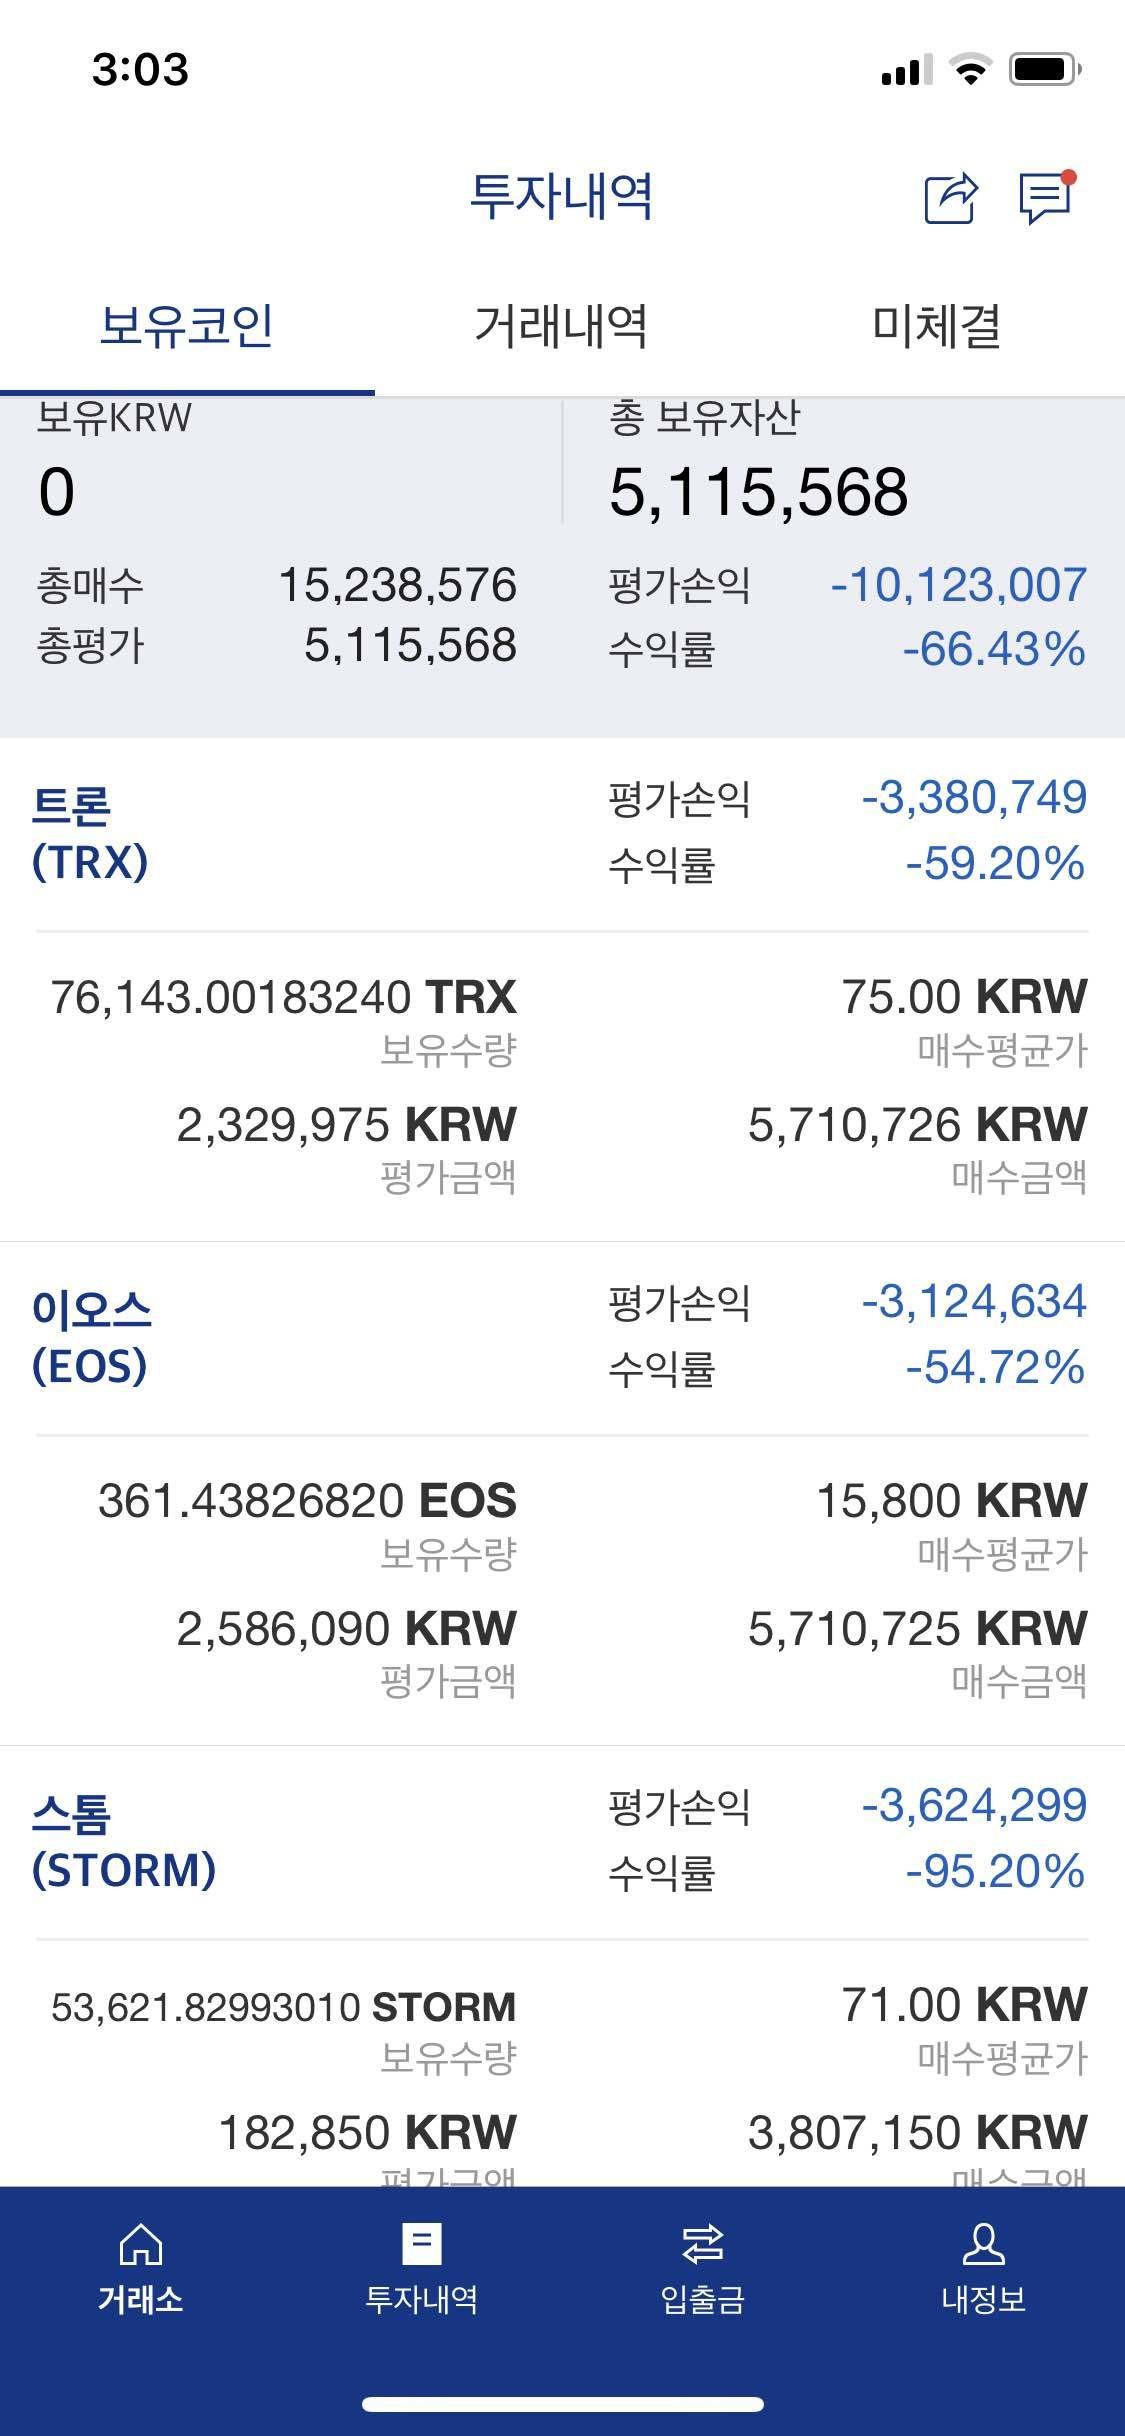Open the chat messages icon
The height and width of the screenshot is (2436, 1125).
click(1045, 197)
